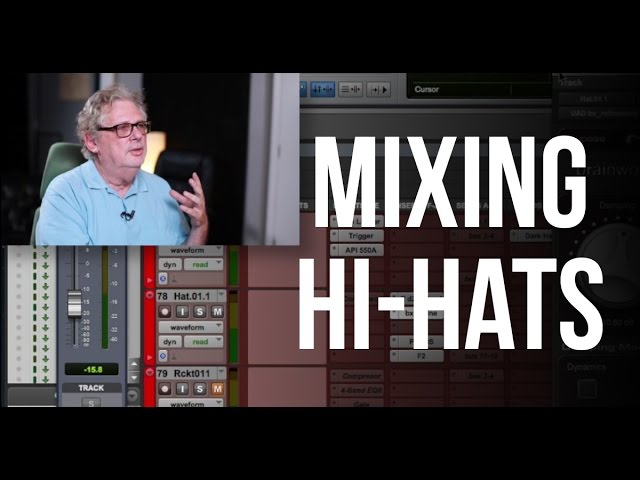Click the channel volume fader handle

pyautogui.click(x=74, y=304)
